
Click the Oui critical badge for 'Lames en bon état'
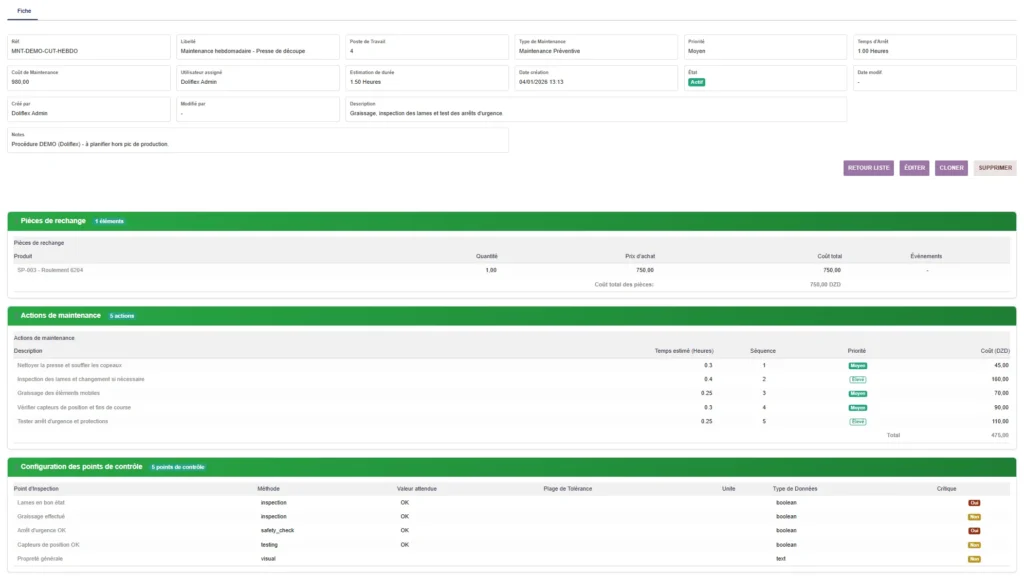(x=973, y=503)
